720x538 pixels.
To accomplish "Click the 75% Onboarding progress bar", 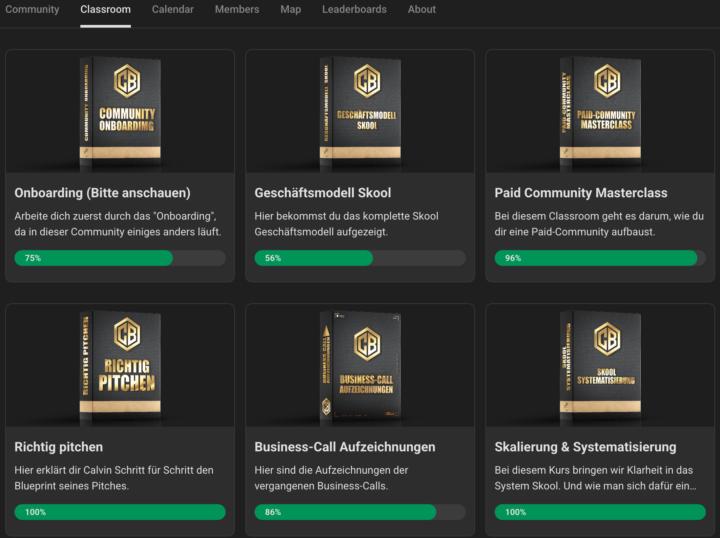I will pos(120,258).
